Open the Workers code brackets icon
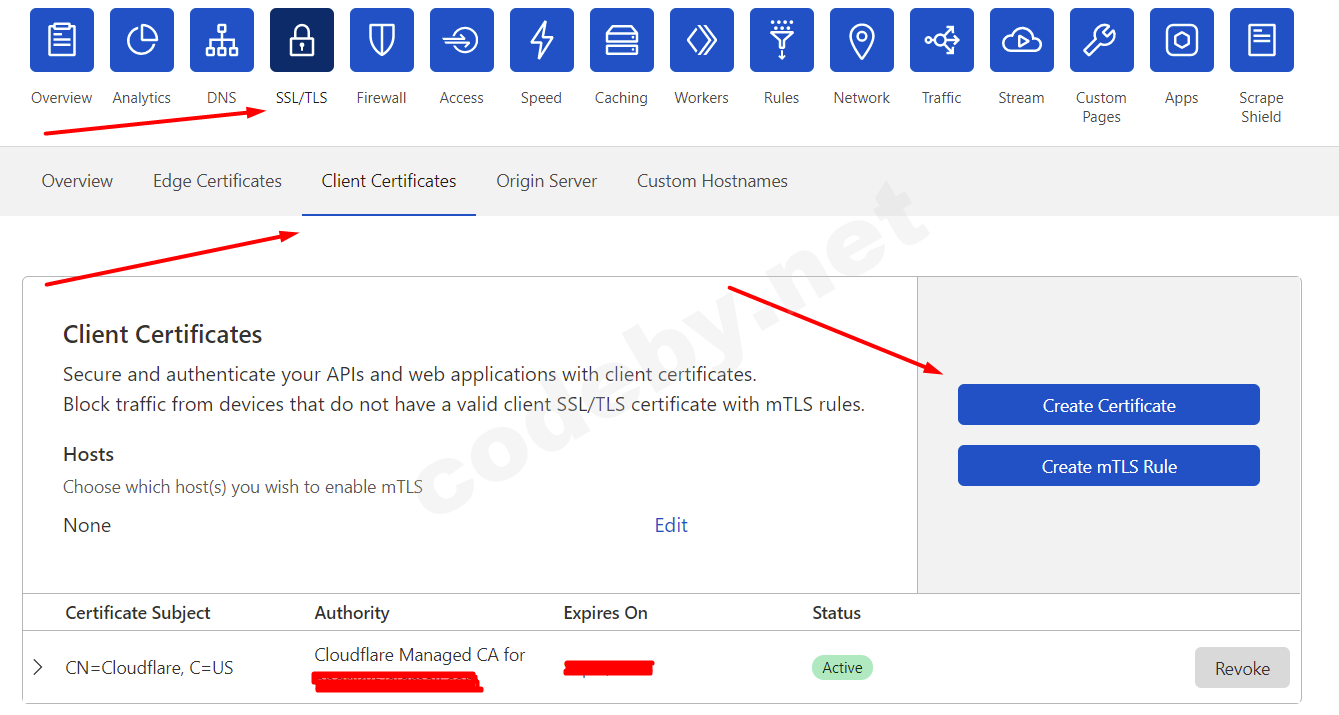Image resolution: width=1339 pixels, height=715 pixels. click(702, 40)
